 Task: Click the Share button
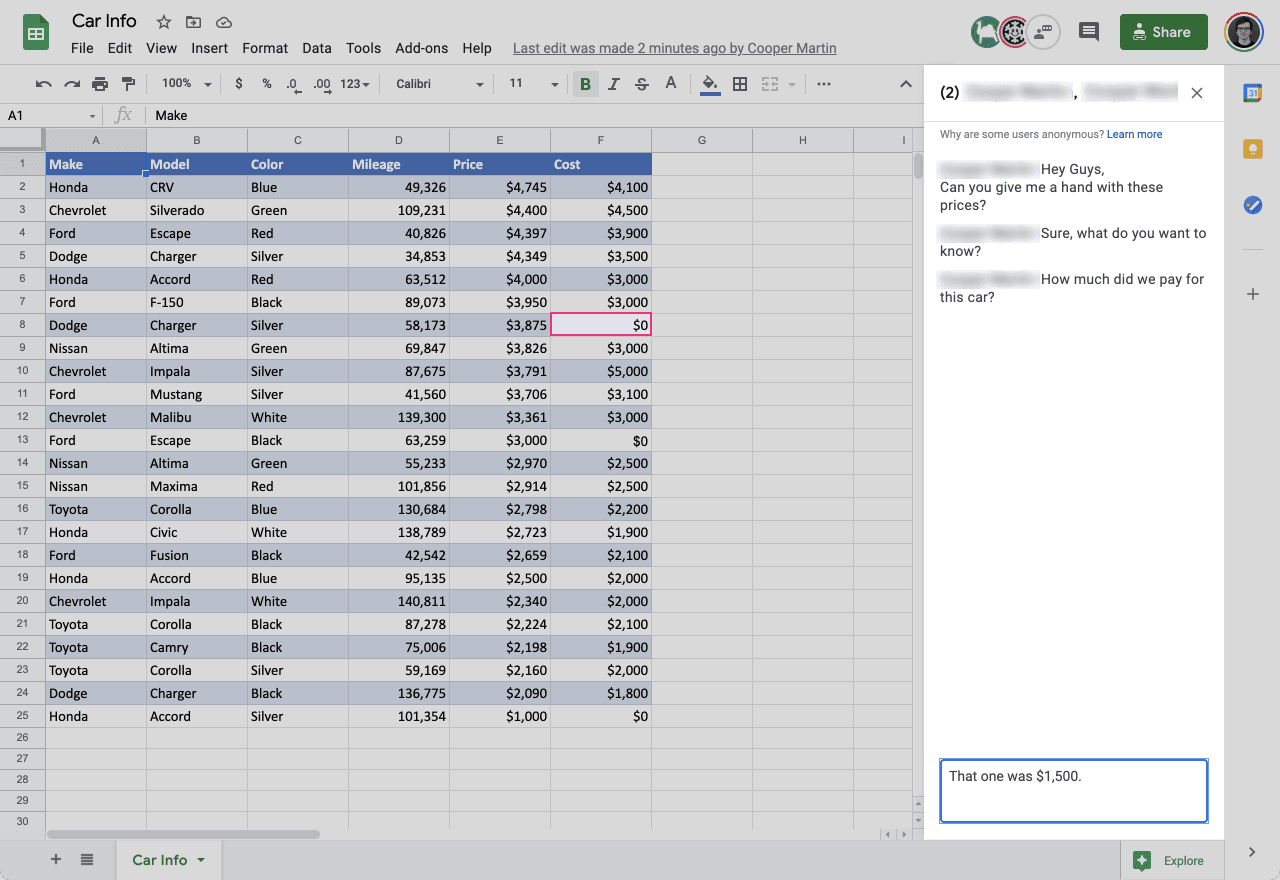coord(1163,31)
